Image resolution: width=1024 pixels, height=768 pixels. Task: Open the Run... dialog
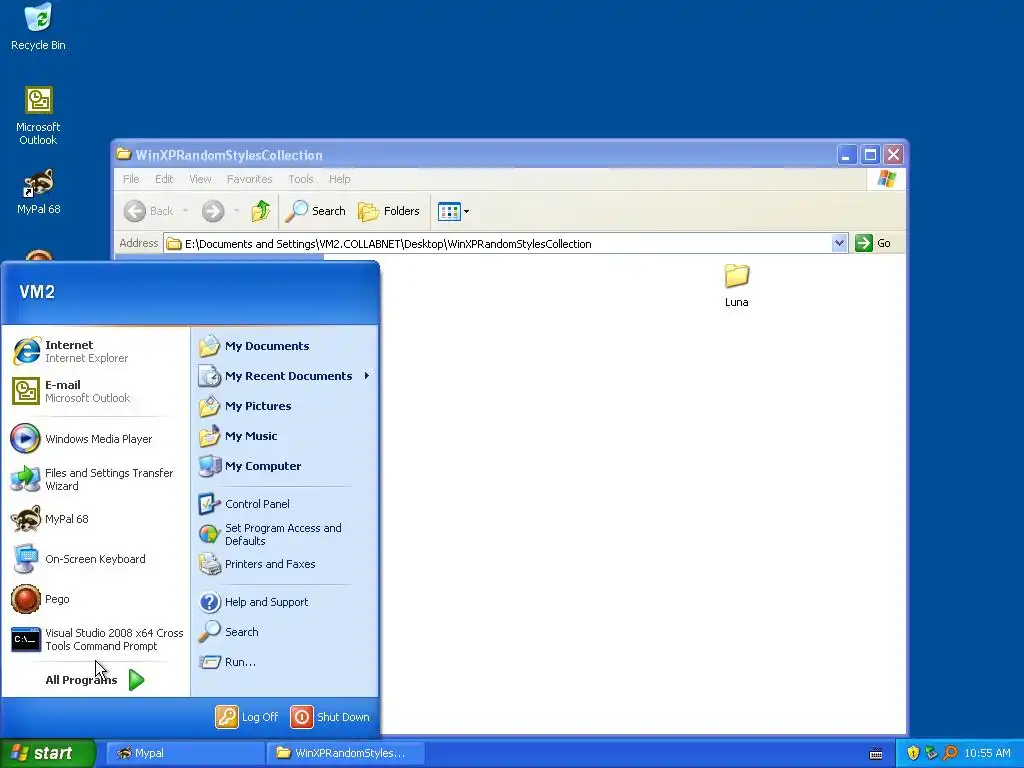285,662
